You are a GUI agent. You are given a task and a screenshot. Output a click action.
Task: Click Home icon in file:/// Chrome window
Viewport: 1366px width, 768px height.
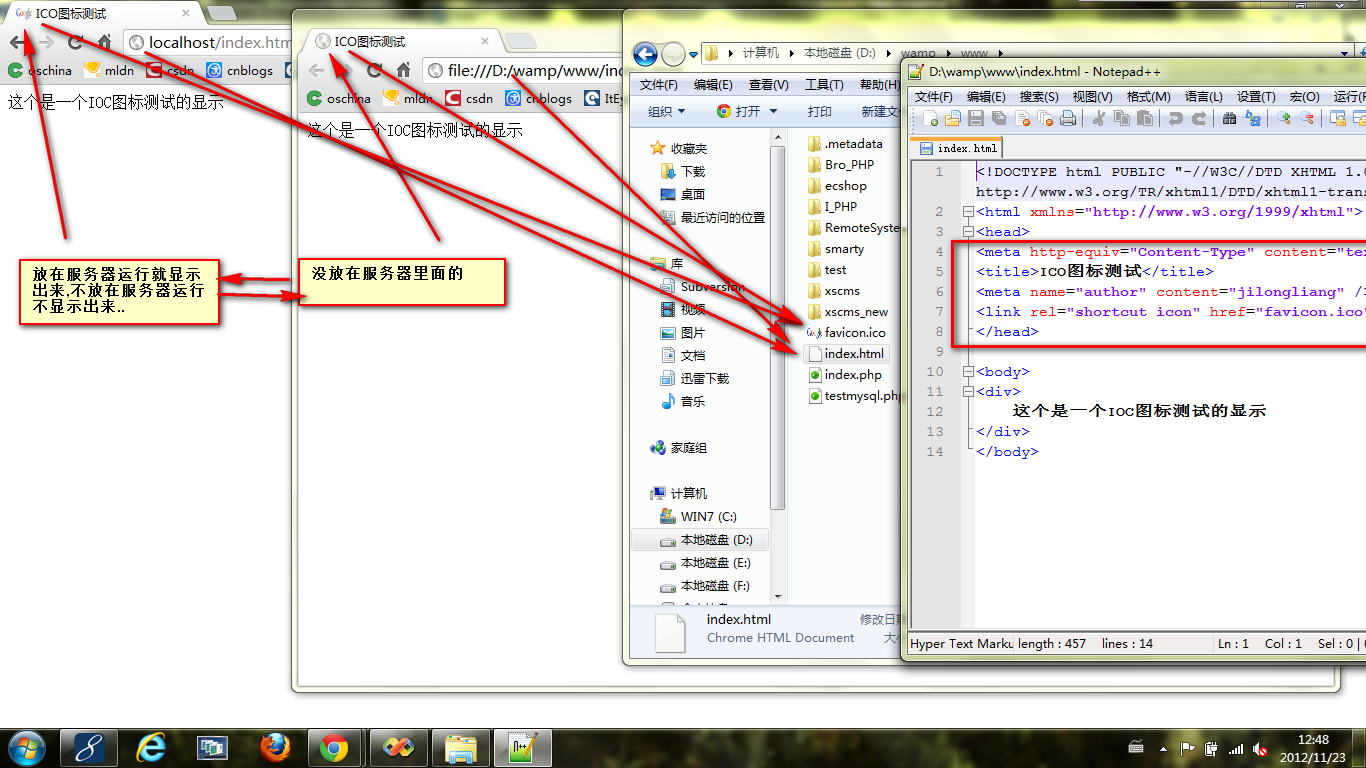pos(403,70)
